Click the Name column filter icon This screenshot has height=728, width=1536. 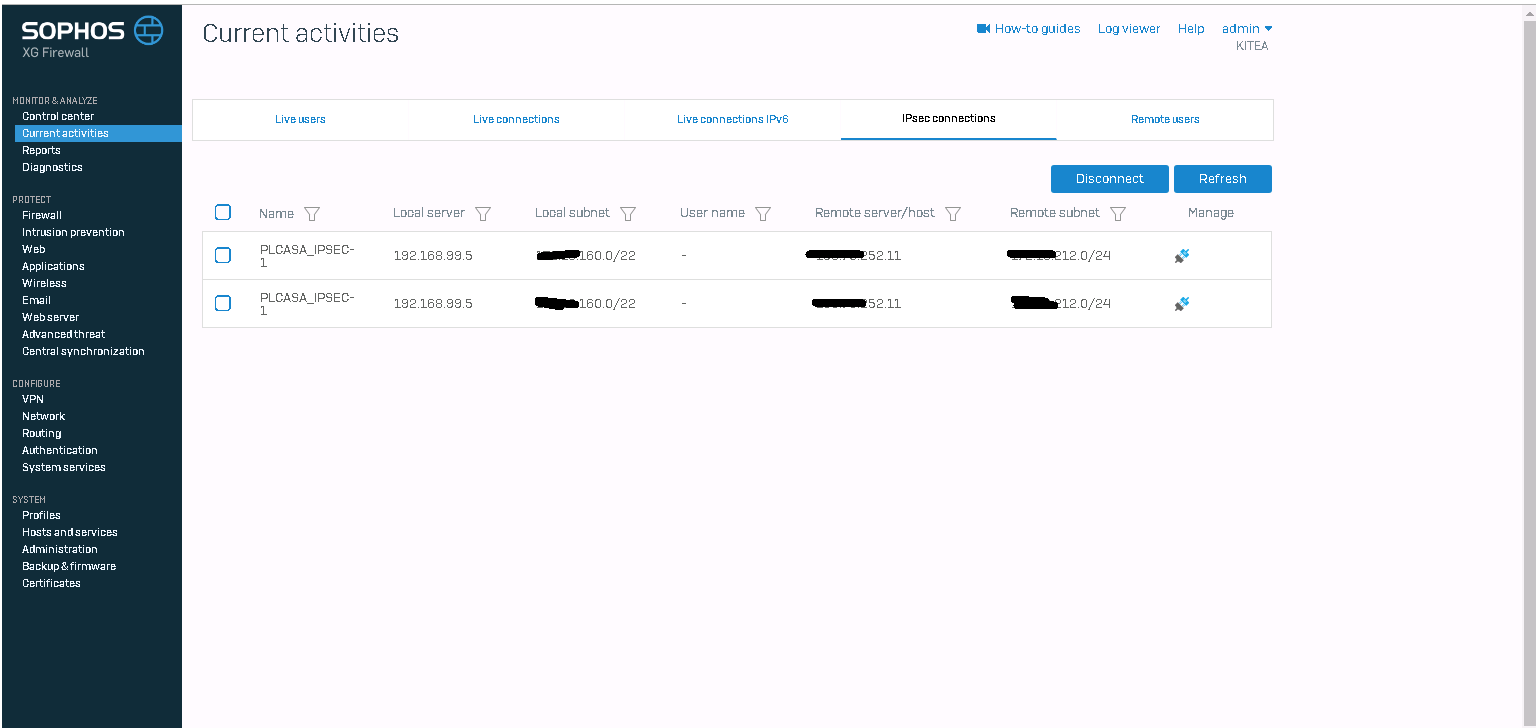click(x=312, y=214)
